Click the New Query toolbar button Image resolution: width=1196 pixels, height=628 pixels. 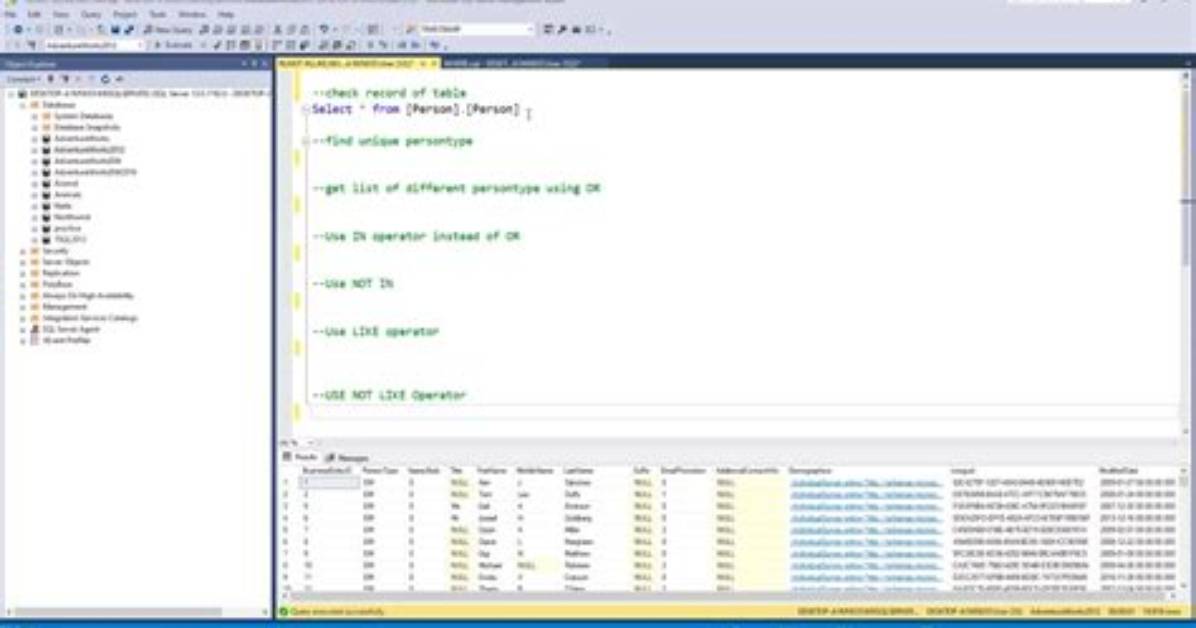[x=169, y=30]
